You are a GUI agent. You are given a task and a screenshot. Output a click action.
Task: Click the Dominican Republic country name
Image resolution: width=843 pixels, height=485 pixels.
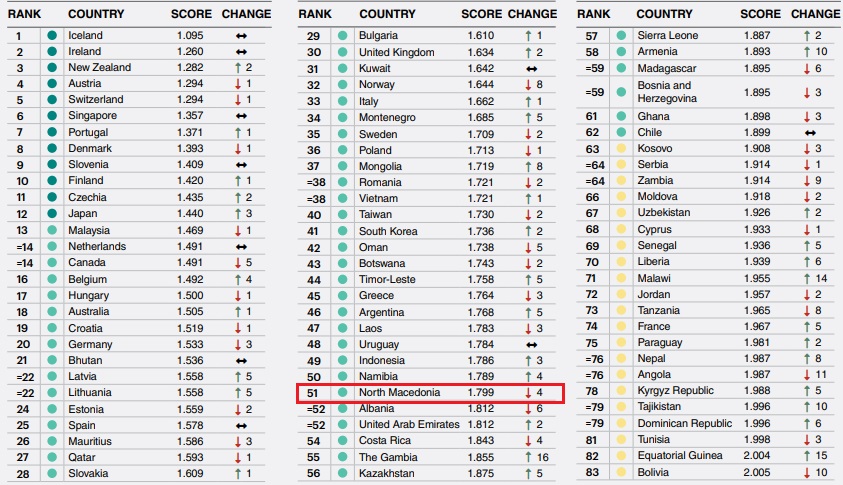(685, 424)
